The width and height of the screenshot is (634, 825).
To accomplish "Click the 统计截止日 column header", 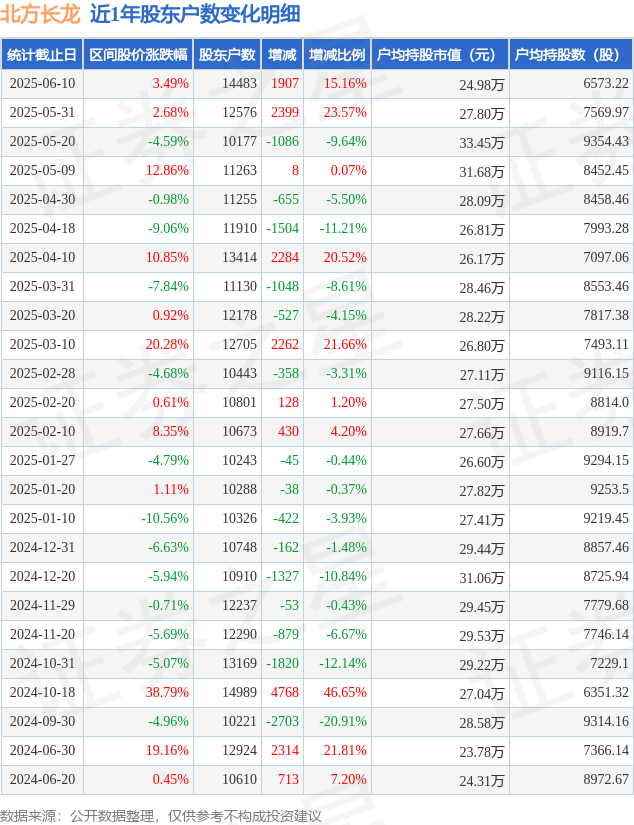I will click(x=42, y=55).
